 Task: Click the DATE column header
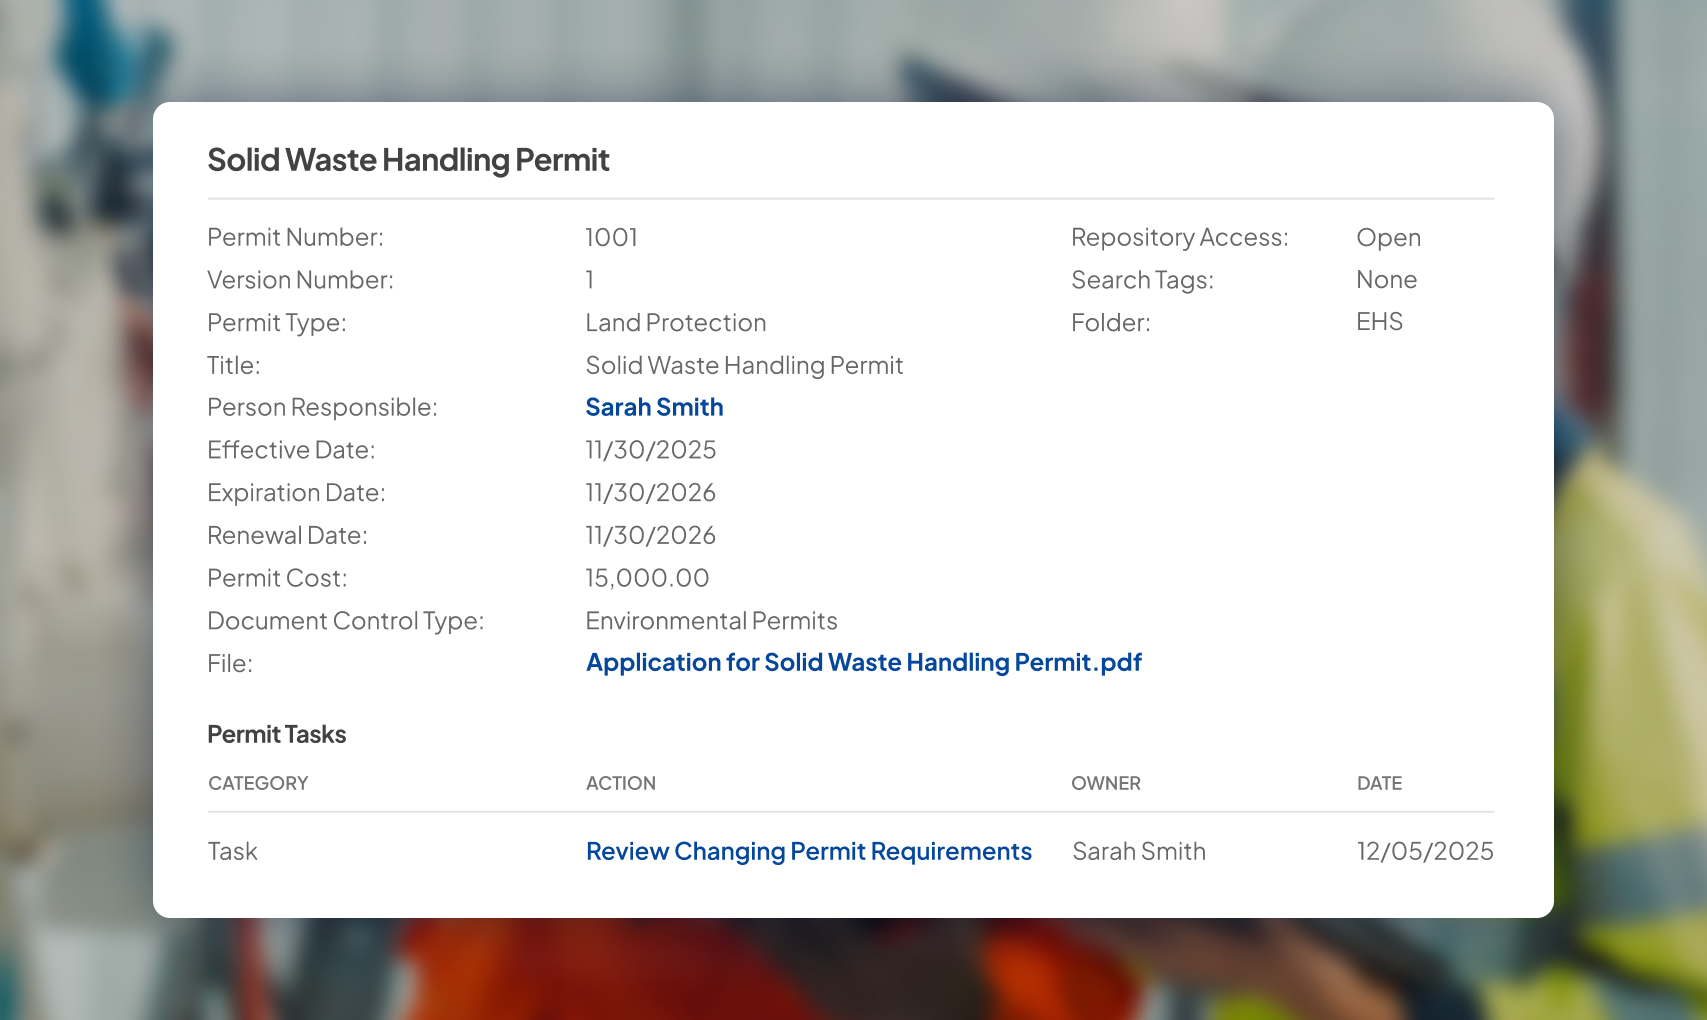1379,784
